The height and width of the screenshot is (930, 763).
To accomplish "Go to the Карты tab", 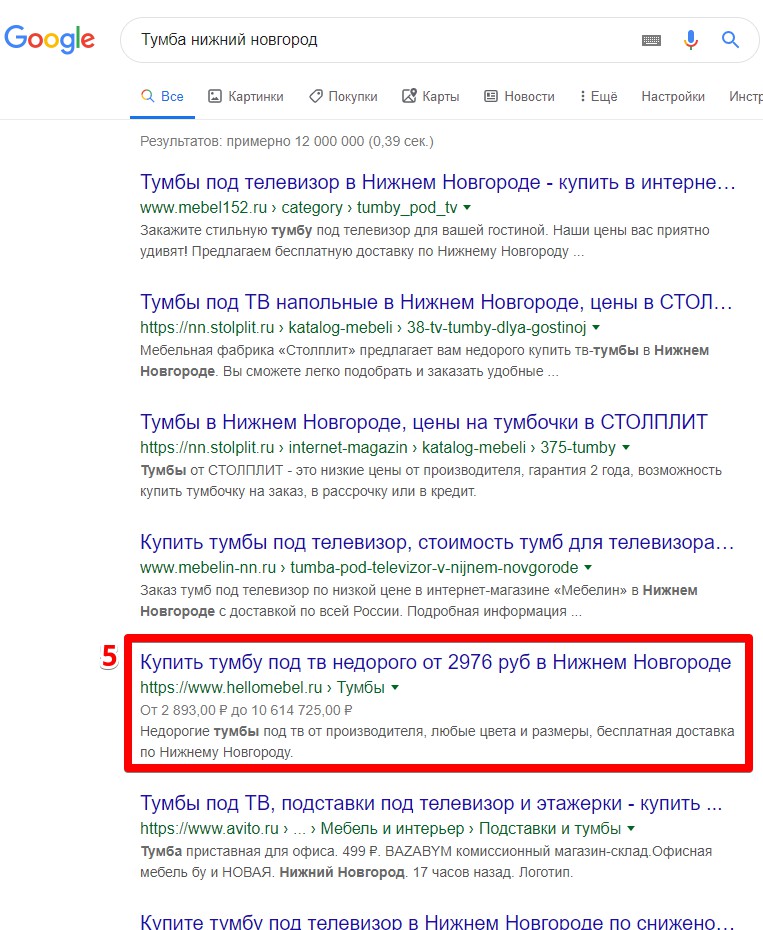I will pyautogui.click(x=430, y=96).
